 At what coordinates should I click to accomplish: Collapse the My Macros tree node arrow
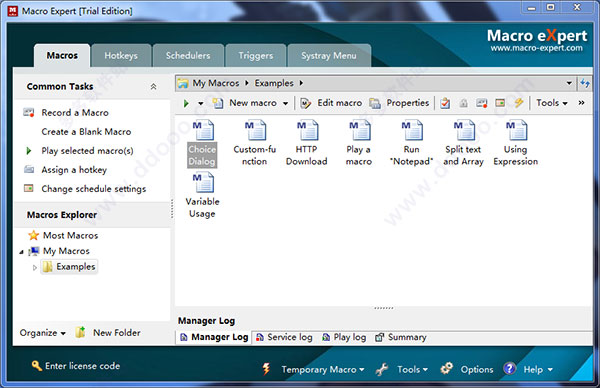[22, 252]
